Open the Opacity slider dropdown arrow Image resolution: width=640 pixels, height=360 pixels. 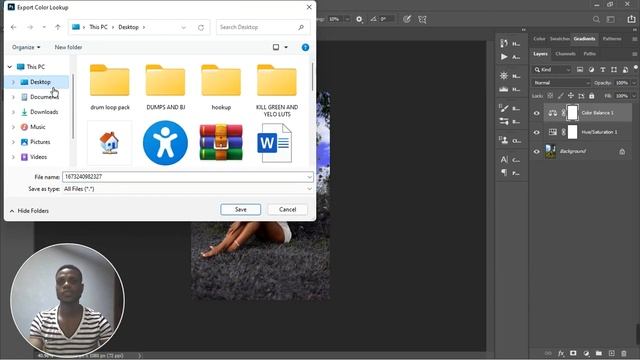634,83
